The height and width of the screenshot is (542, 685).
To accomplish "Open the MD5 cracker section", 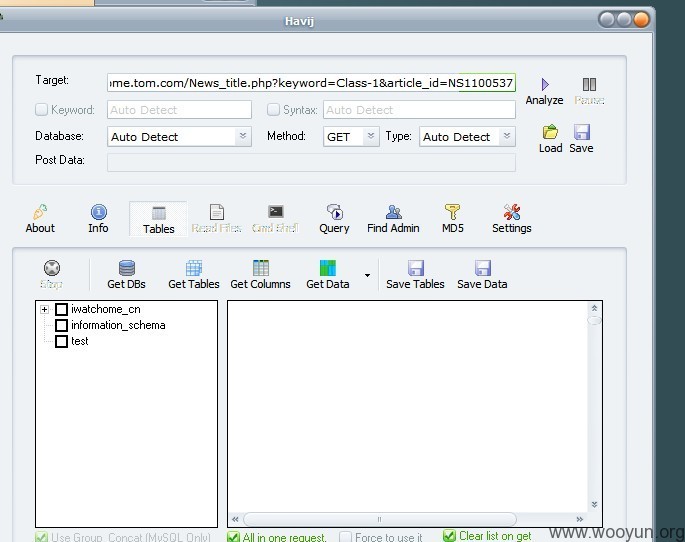I will pyautogui.click(x=453, y=218).
